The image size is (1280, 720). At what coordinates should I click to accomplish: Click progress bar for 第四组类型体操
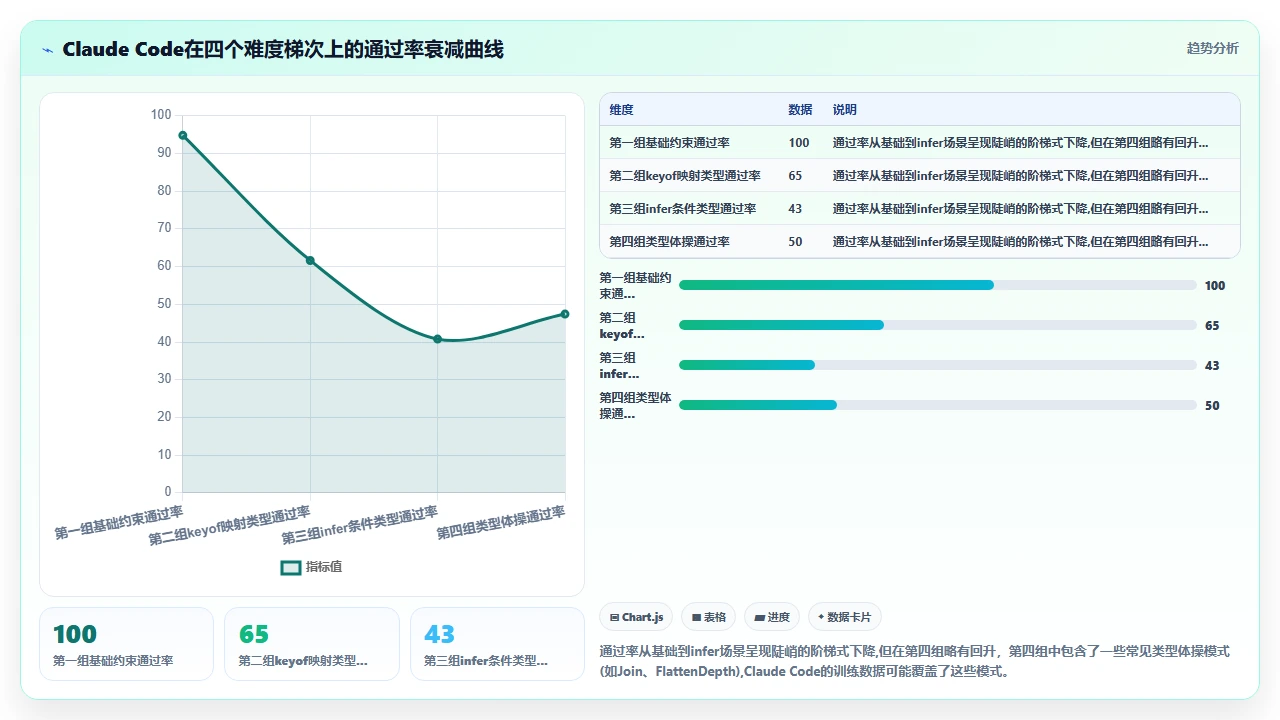click(937, 405)
